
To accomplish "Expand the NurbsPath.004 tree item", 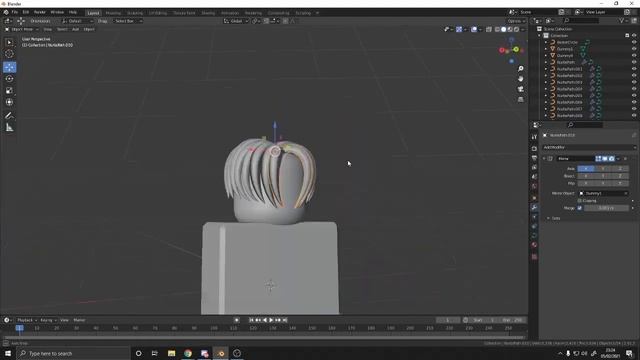I will click(546, 89).
